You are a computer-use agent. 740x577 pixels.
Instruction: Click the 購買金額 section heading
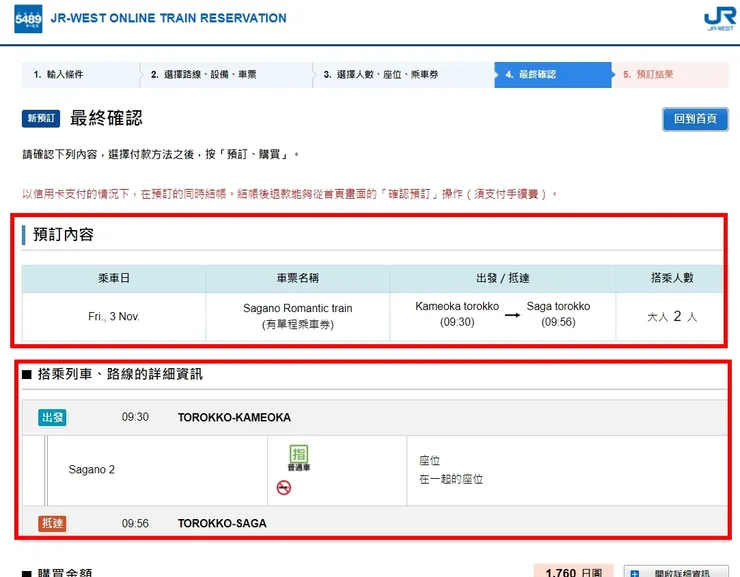point(65,573)
